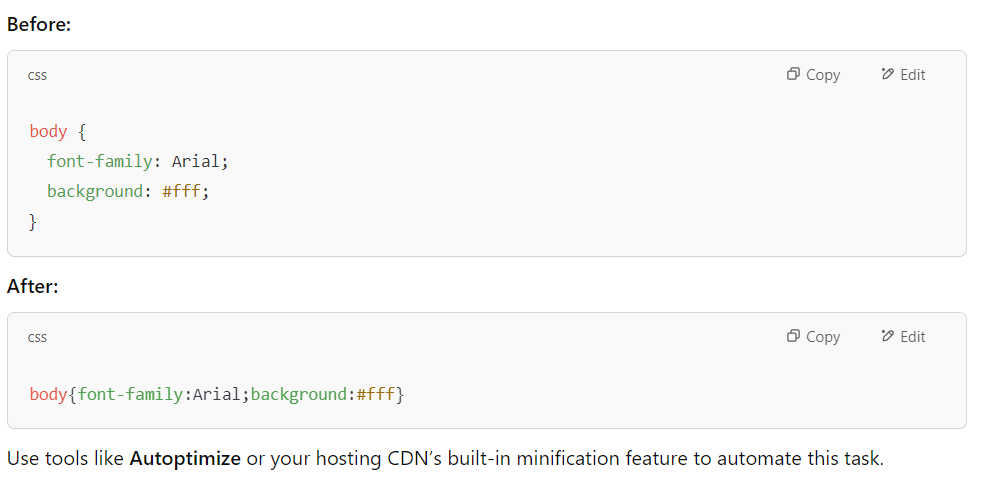Screen dimensions: 987x481
Task: Click the css language label in the After block
Action: (x=37, y=337)
